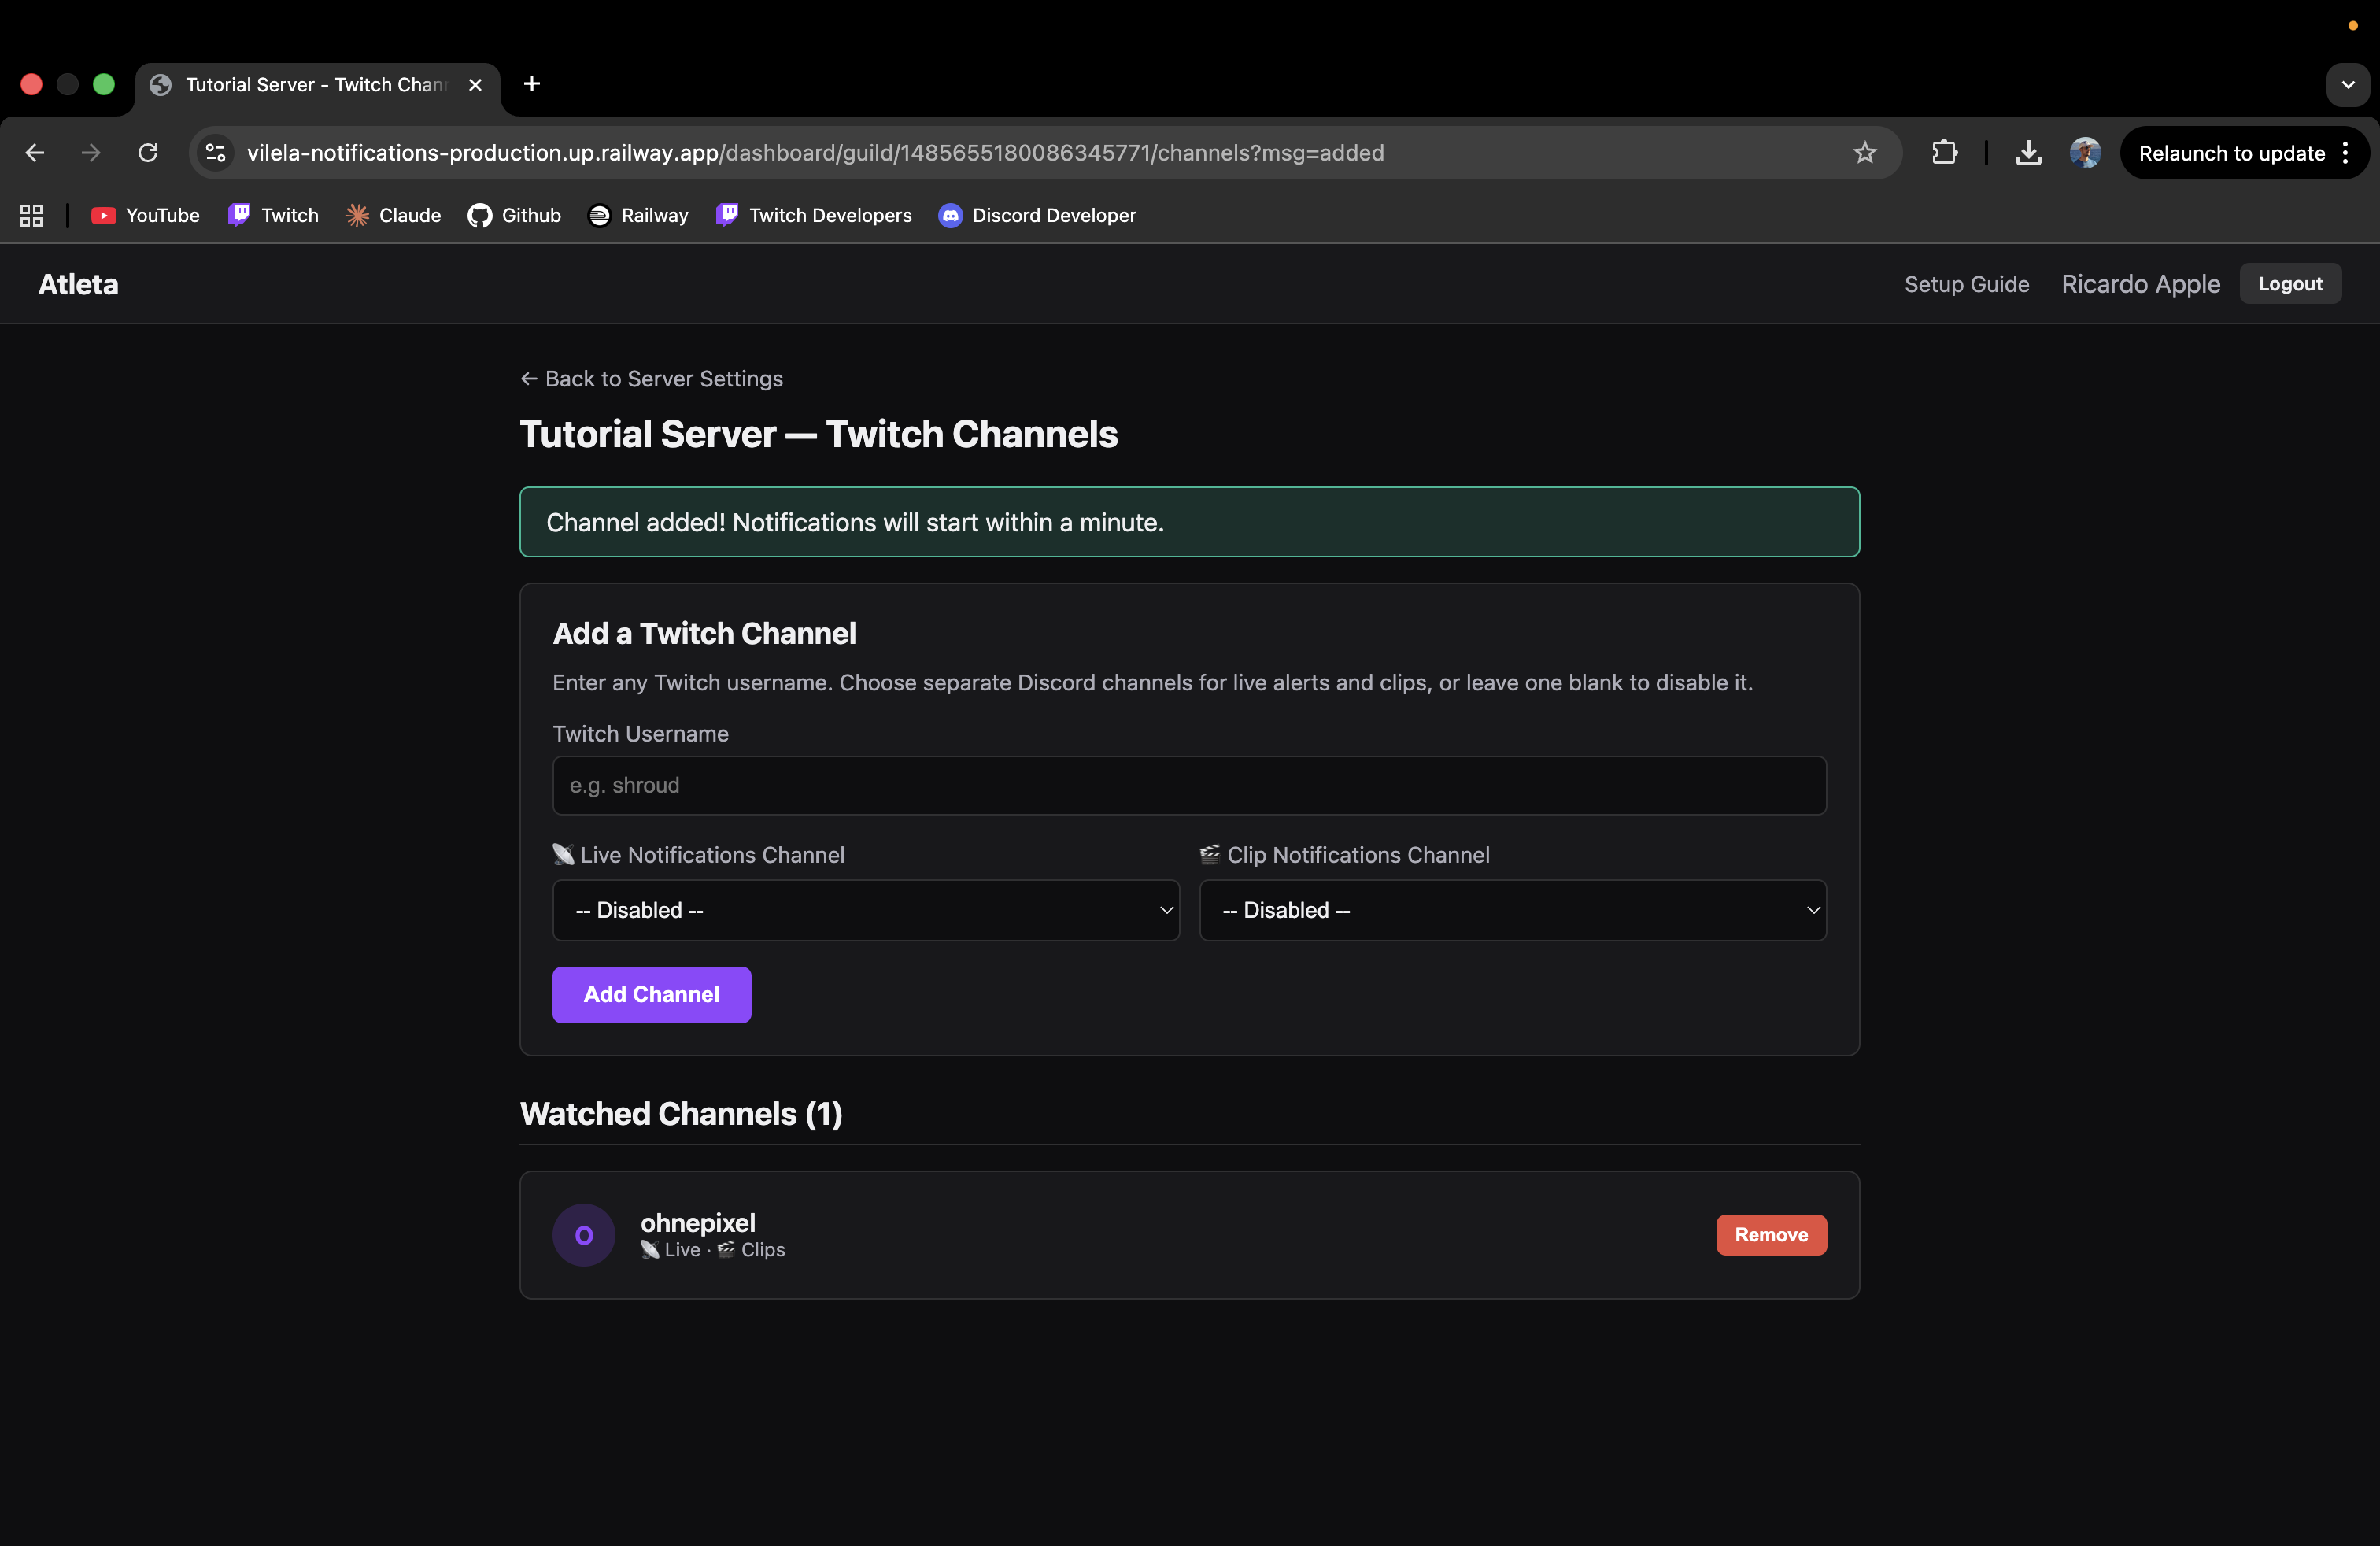Open a new browser tab
Screen dimensions: 2380x1546
pyautogui.click(x=531, y=84)
